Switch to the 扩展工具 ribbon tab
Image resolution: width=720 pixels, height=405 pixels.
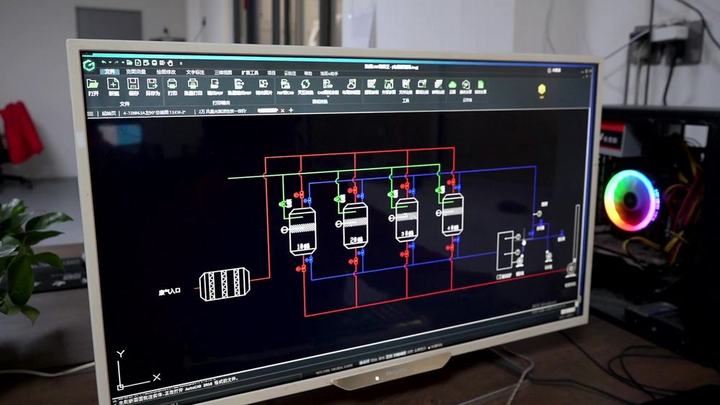[x=250, y=73]
